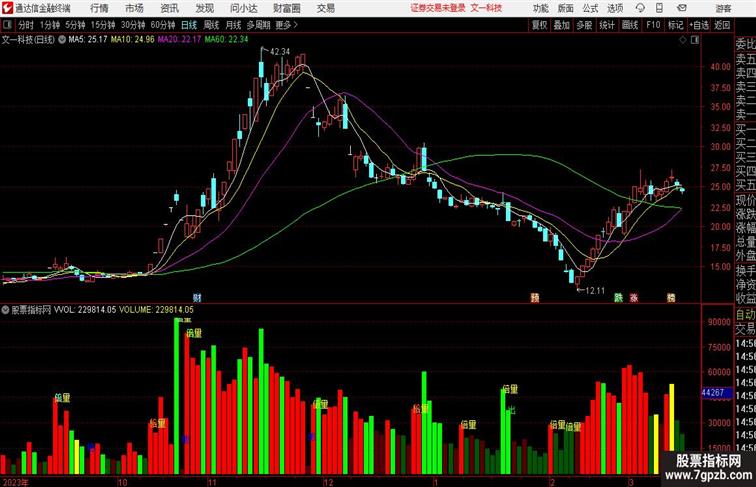Click the red 涨 marker under the chart
The height and width of the screenshot is (487, 756).
[634, 298]
